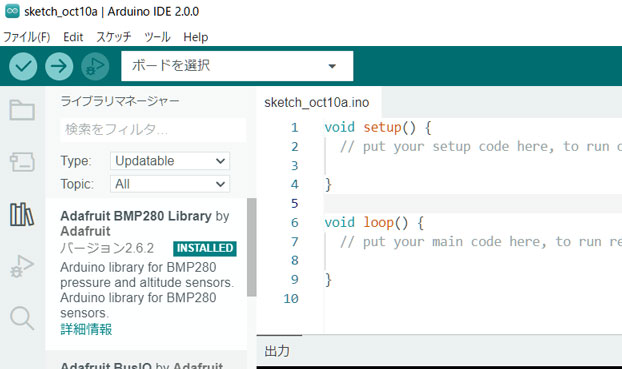Image resolution: width=622 pixels, height=369 pixels.
Task: Open the Search magnifier in the sidebar
Action: tap(22, 318)
